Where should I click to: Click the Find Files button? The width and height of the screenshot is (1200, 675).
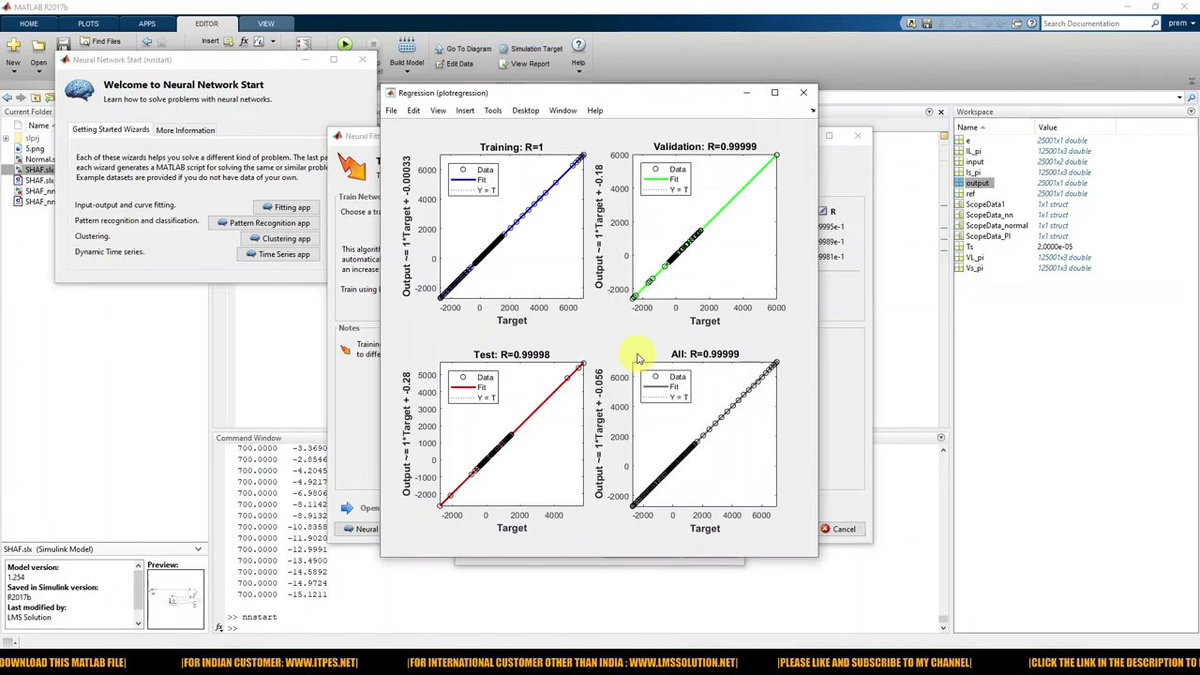[98, 42]
